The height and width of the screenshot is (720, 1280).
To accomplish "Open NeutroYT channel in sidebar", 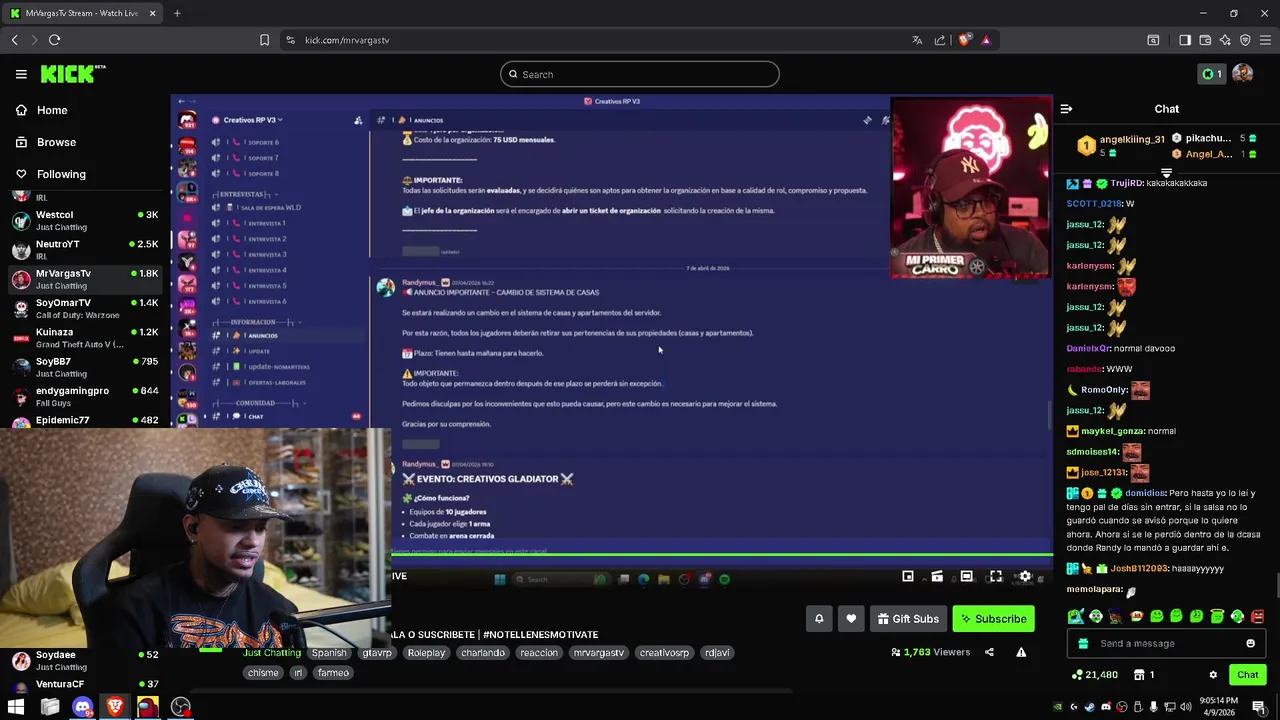I will tap(85, 250).
